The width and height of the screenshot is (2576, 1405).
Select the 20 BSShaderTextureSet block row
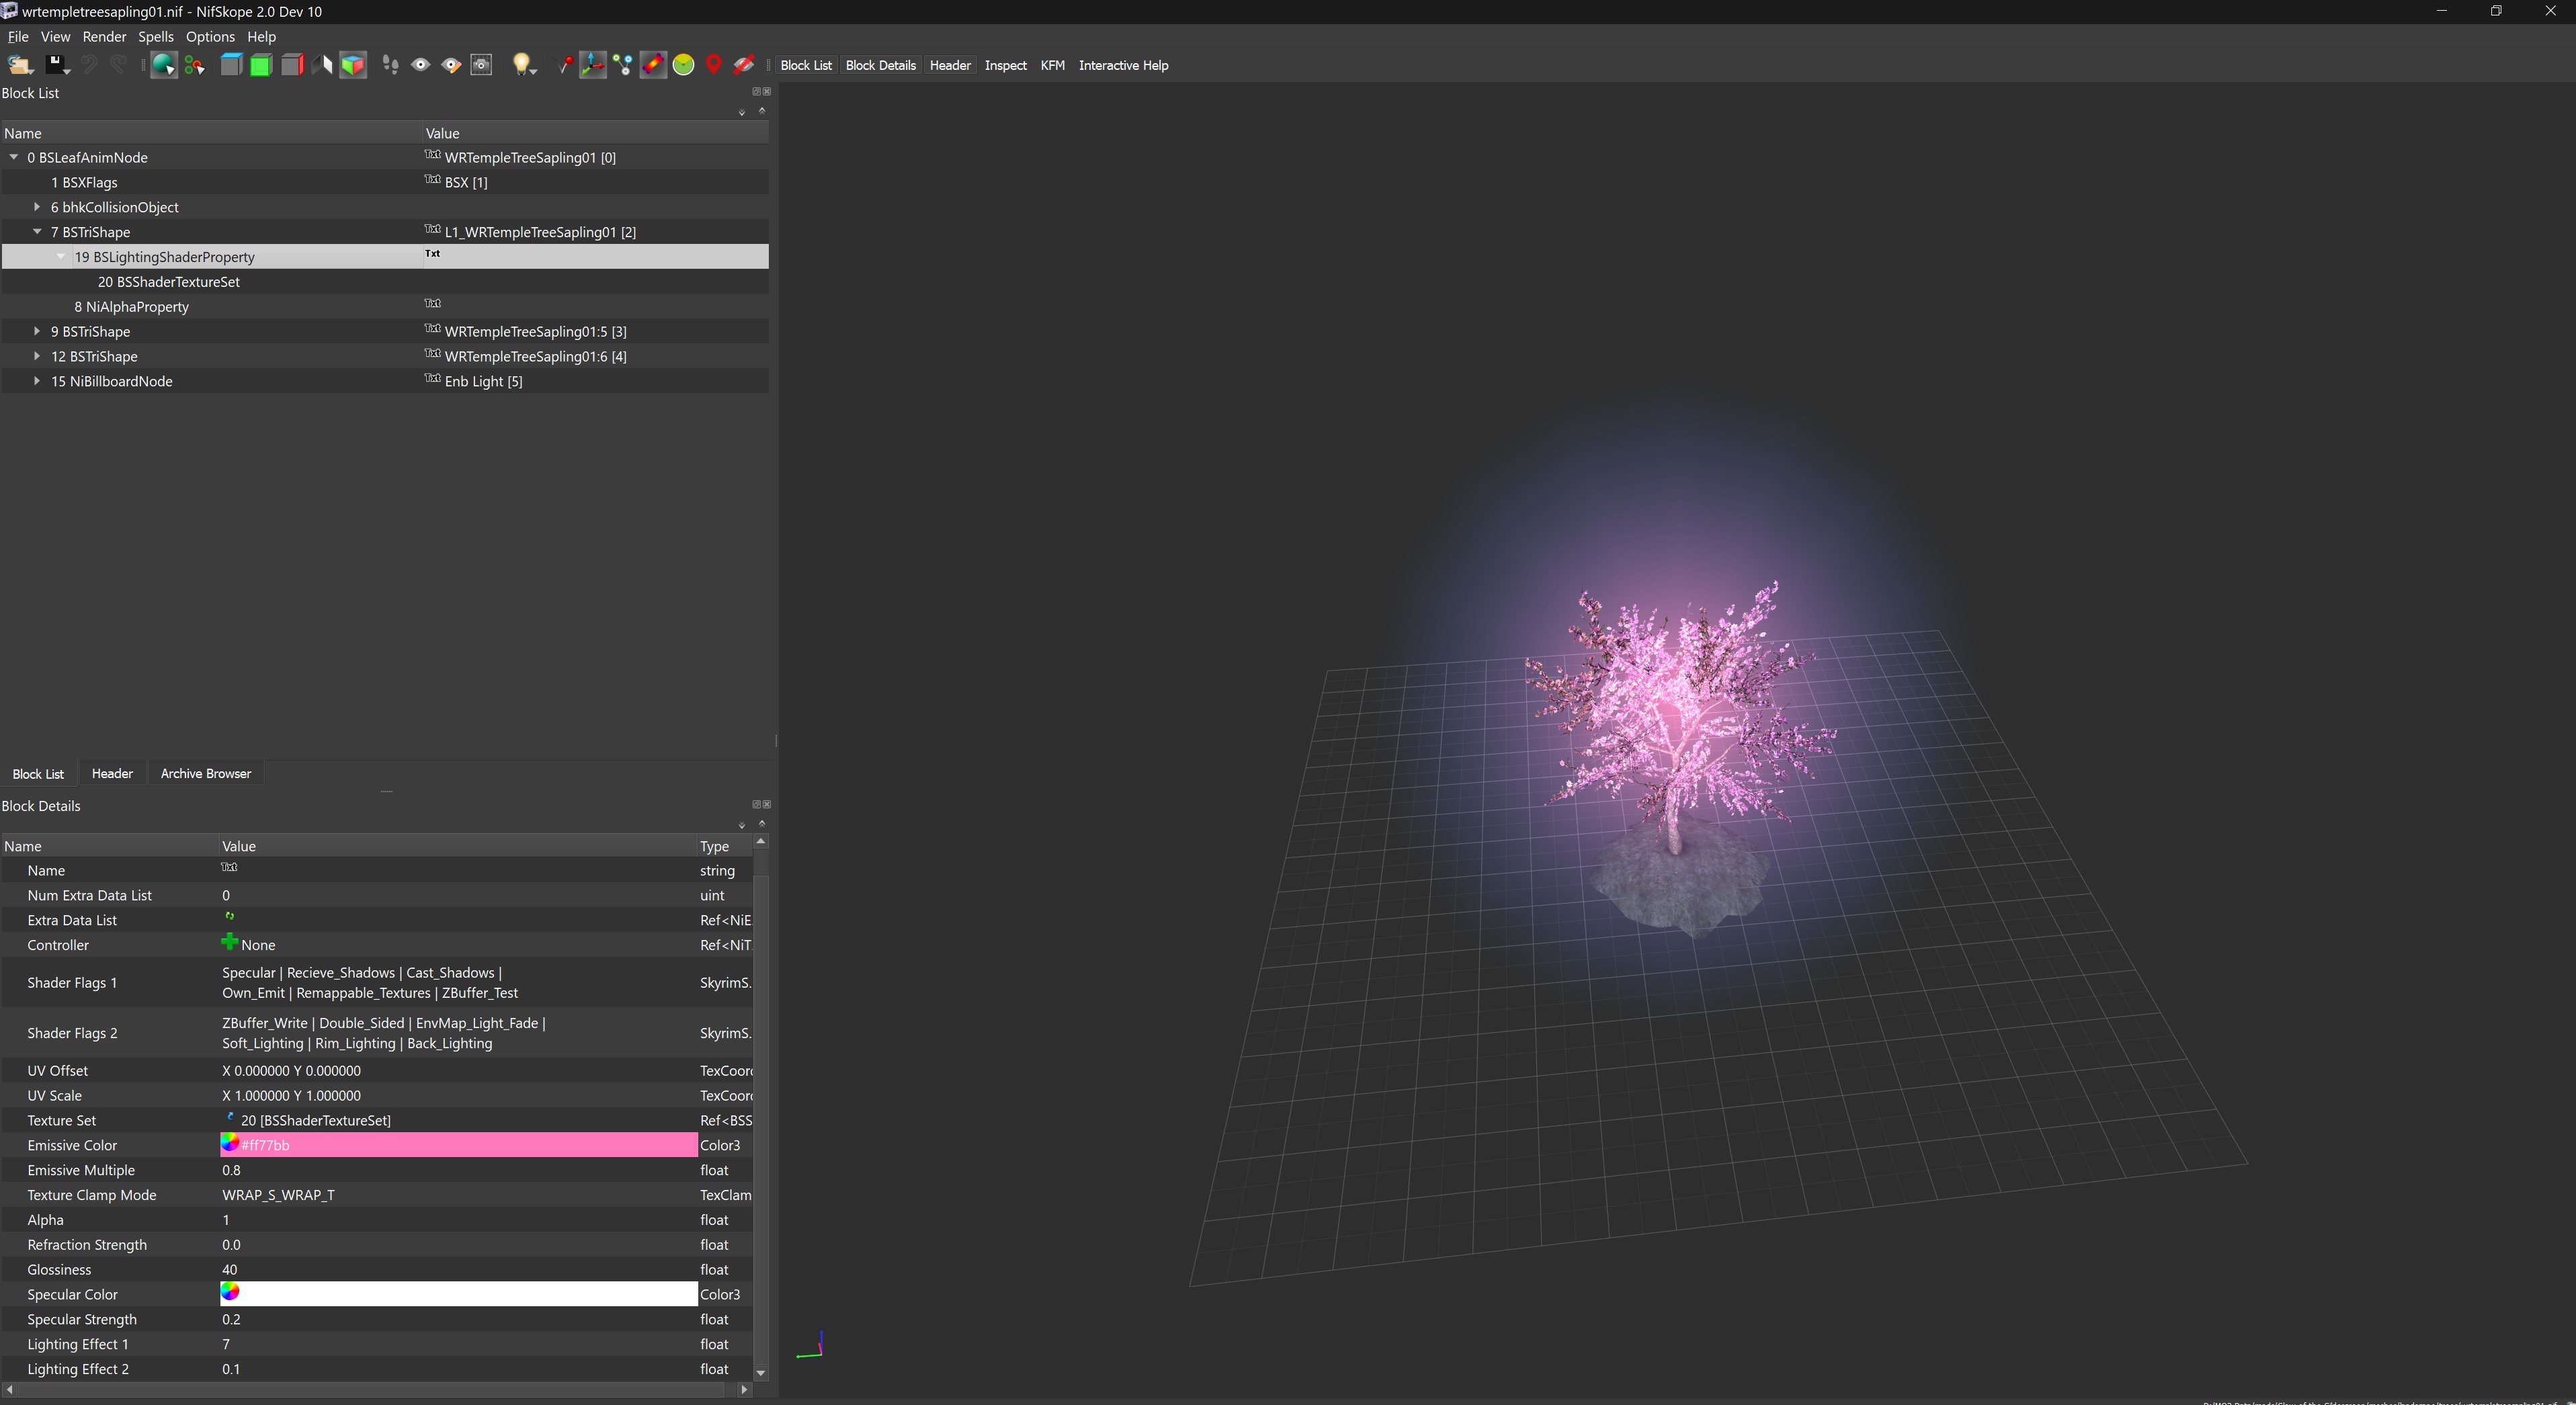pyautogui.click(x=169, y=282)
